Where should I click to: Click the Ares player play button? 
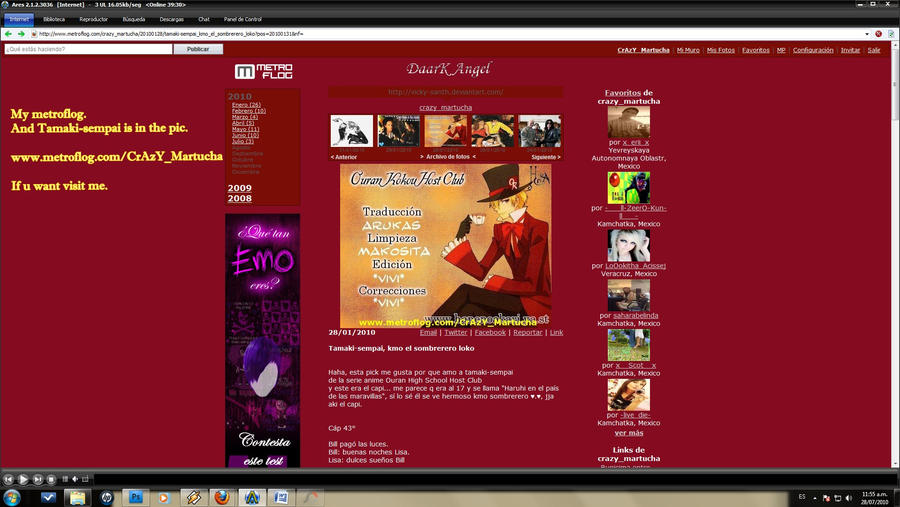click(x=23, y=479)
